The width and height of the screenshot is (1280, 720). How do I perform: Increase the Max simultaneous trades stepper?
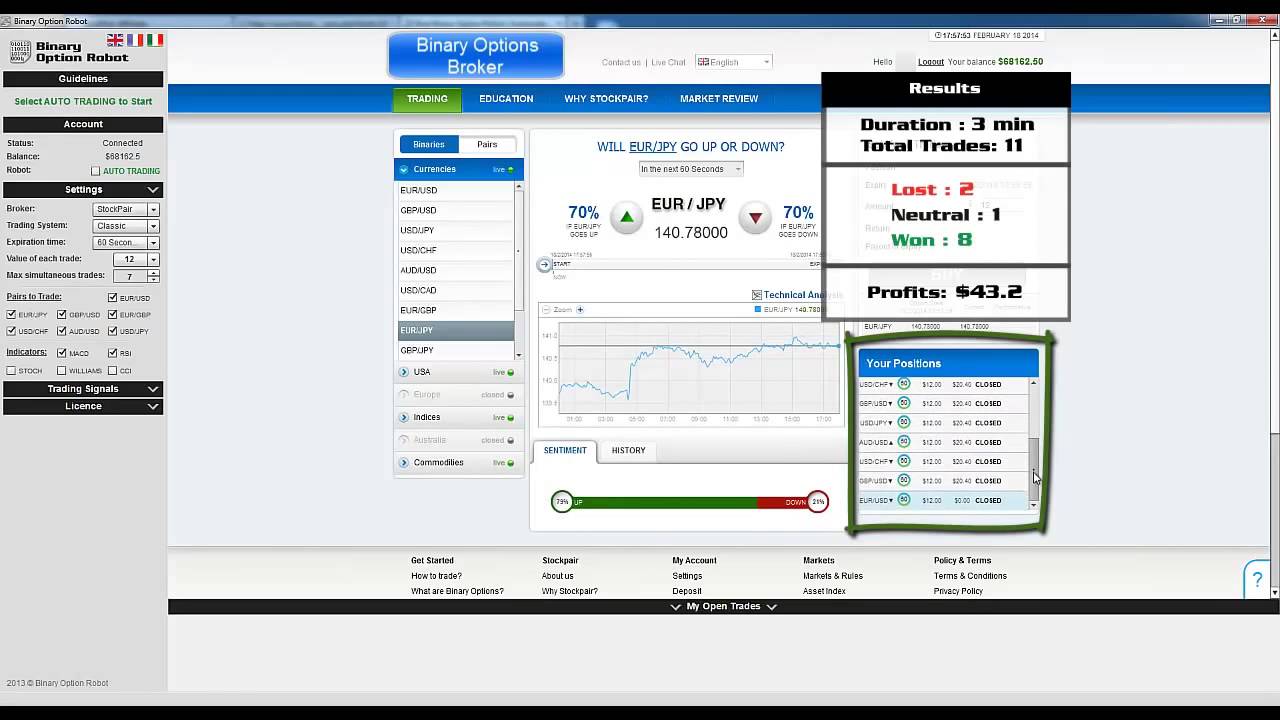coord(153,273)
